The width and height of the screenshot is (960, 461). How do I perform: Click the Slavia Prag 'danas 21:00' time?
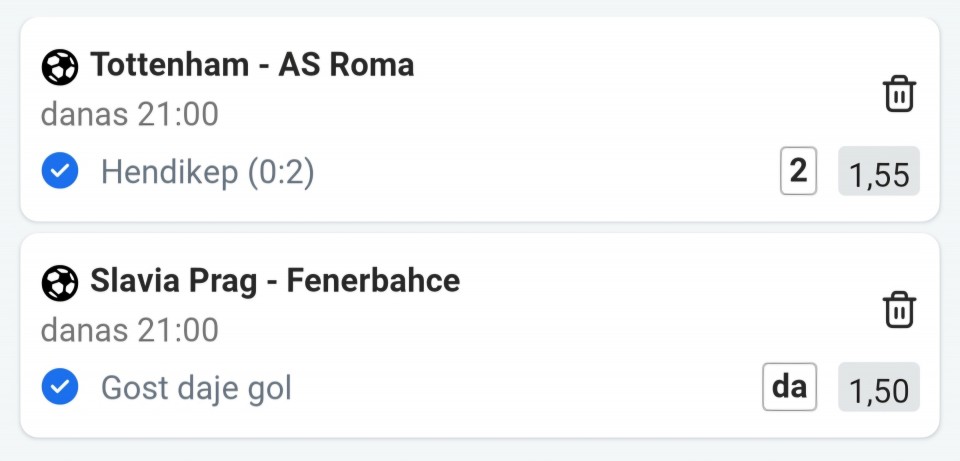point(130,331)
